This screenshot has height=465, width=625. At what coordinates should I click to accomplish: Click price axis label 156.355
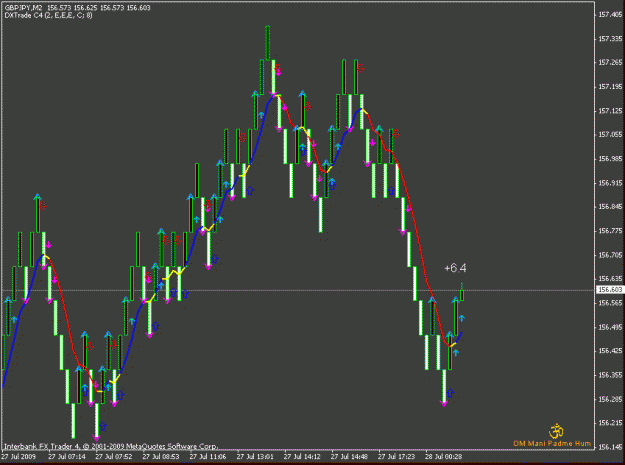(610, 375)
